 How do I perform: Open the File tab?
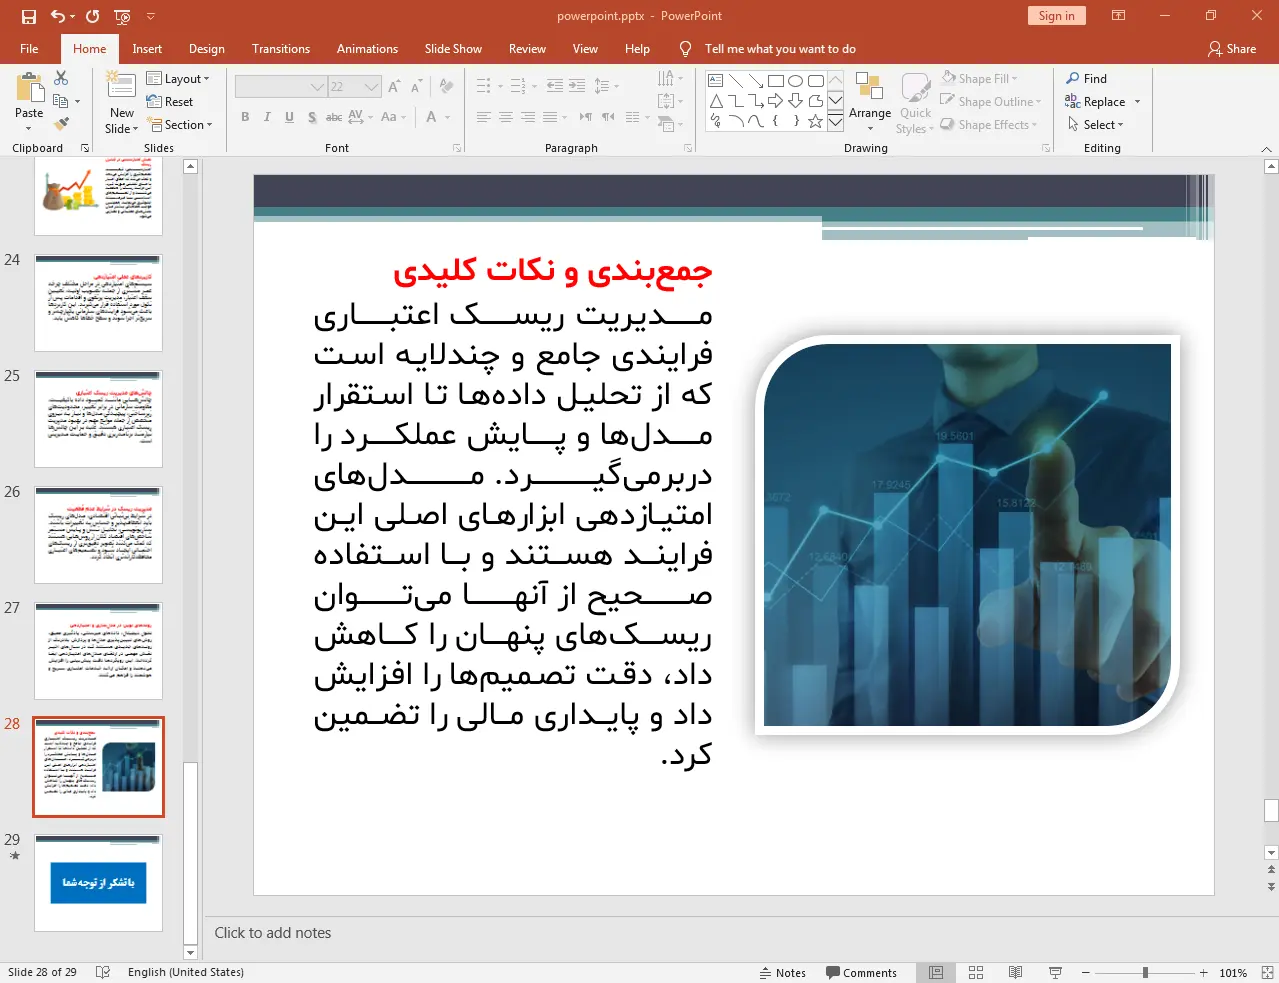point(29,49)
